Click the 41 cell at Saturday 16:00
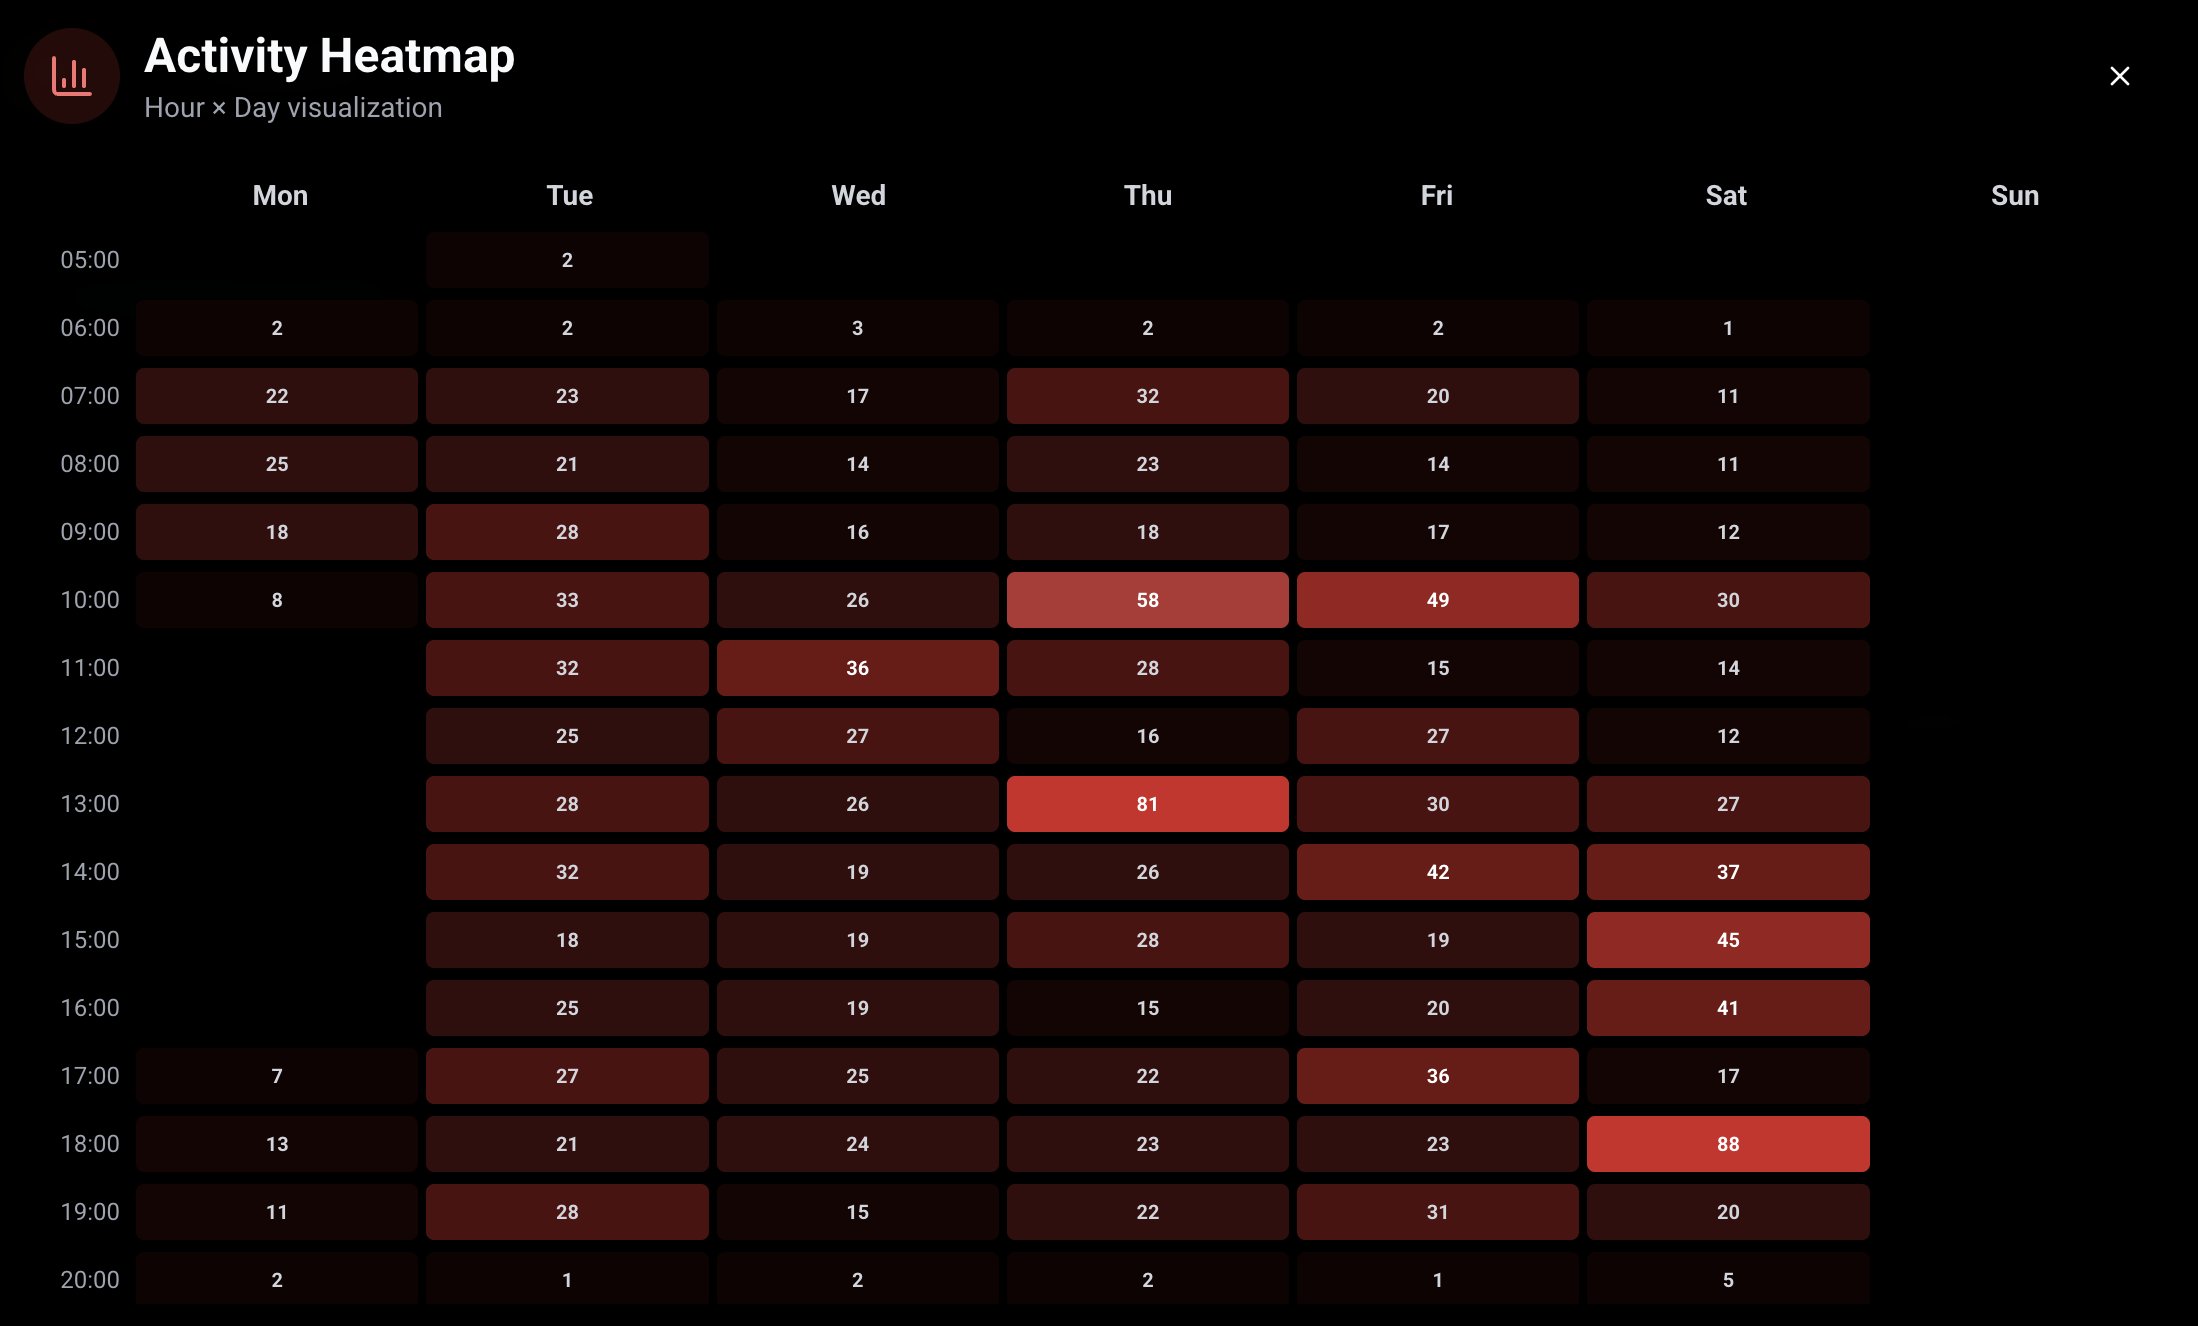The height and width of the screenshot is (1326, 2198). click(x=1727, y=1008)
